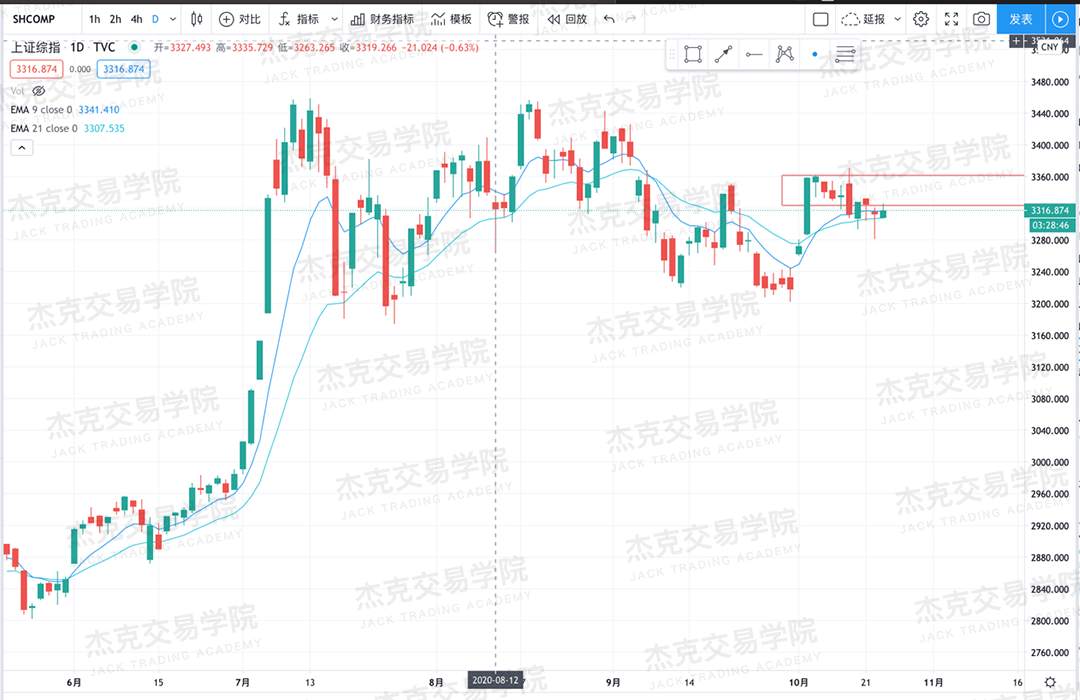This screenshot has height=700, width=1080.
Task: Switch to the 4h timeframe
Action: point(136,19)
